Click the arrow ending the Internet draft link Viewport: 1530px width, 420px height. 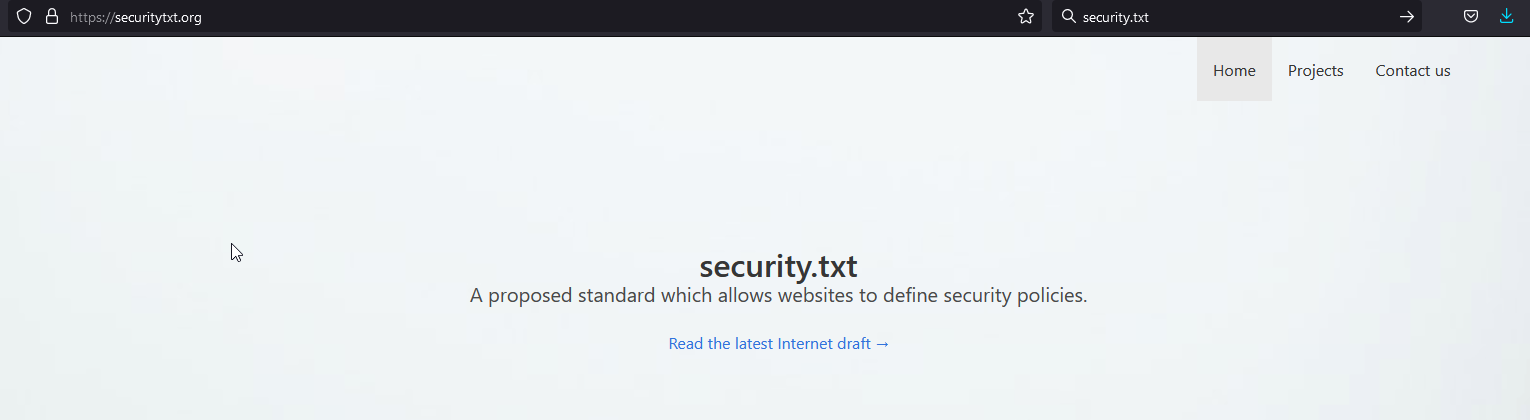[x=882, y=344]
